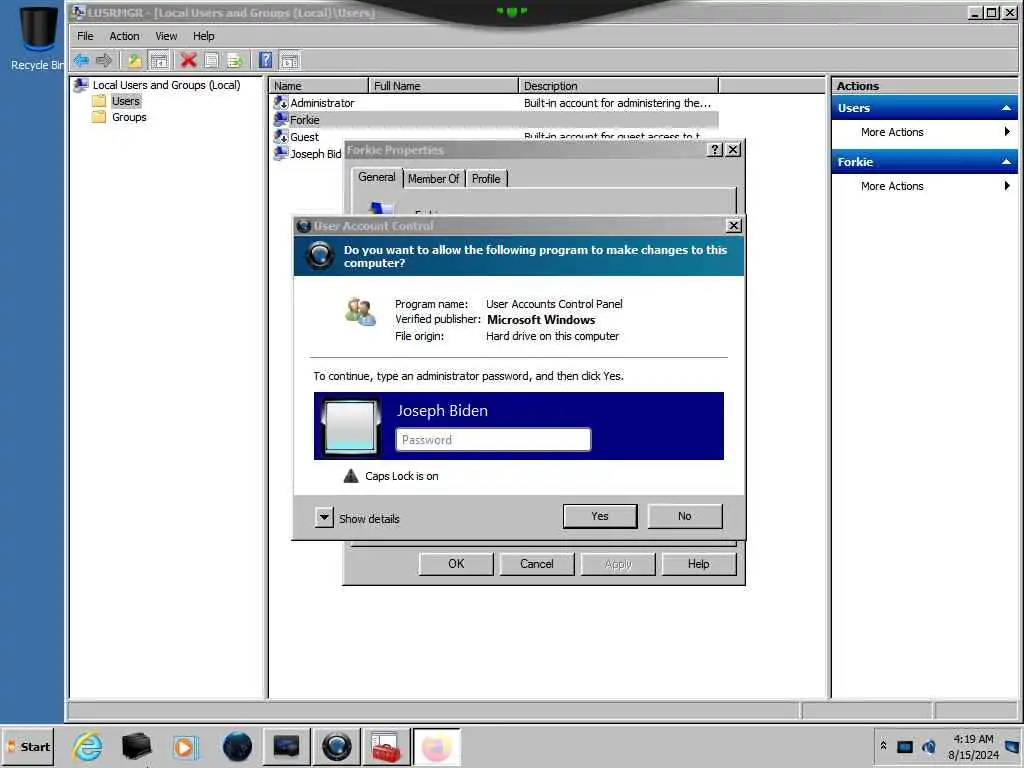The height and width of the screenshot is (768, 1024).
Task: Open More Actions submenu under Forkie
Action: pyautogui.click(x=924, y=186)
